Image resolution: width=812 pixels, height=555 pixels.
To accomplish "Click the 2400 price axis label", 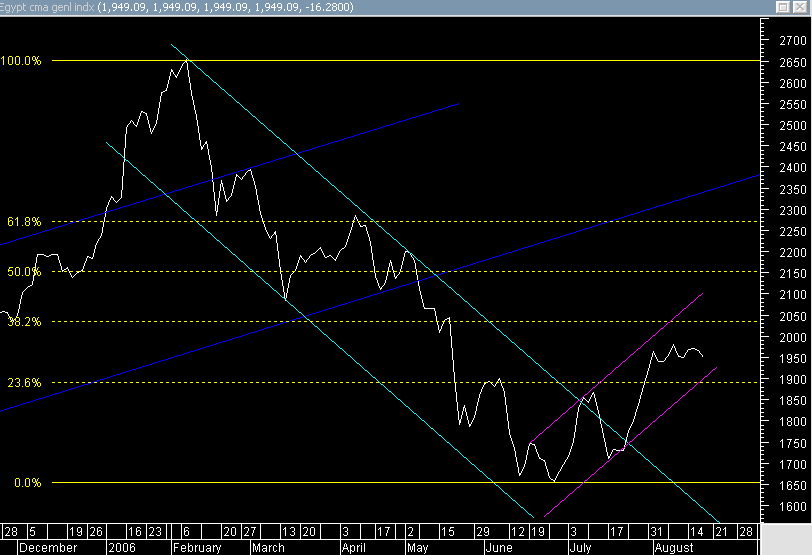I will [x=793, y=168].
